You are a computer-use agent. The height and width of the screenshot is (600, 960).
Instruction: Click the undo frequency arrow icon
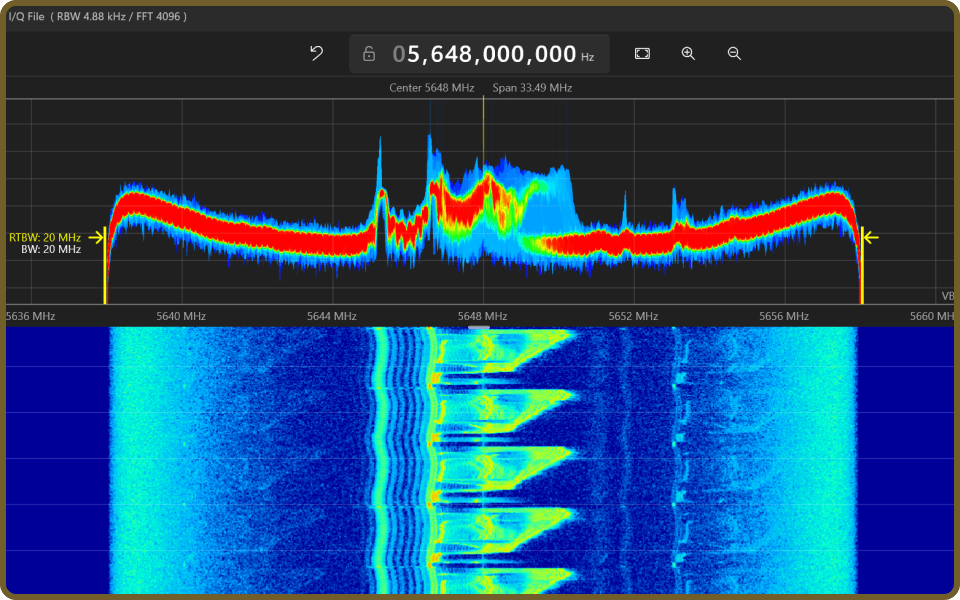click(317, 54)
